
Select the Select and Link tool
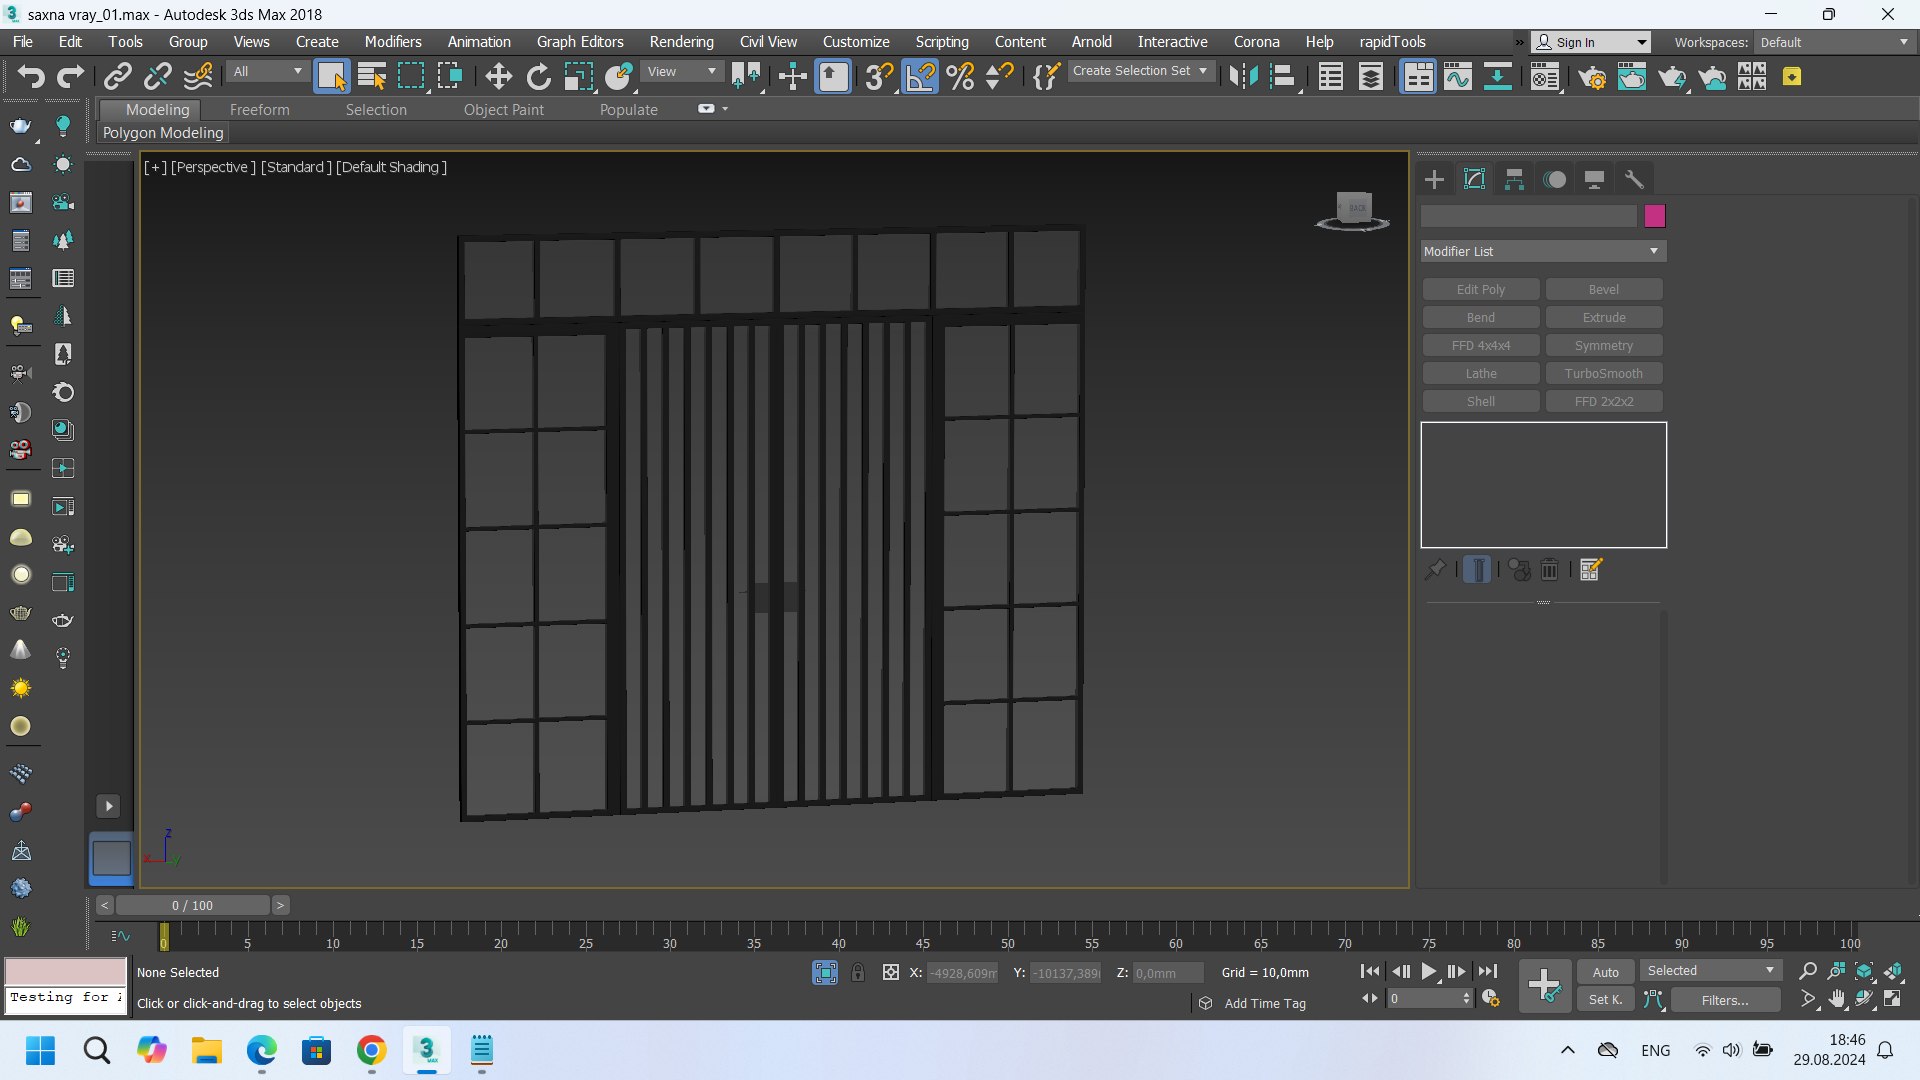(118, 77)
